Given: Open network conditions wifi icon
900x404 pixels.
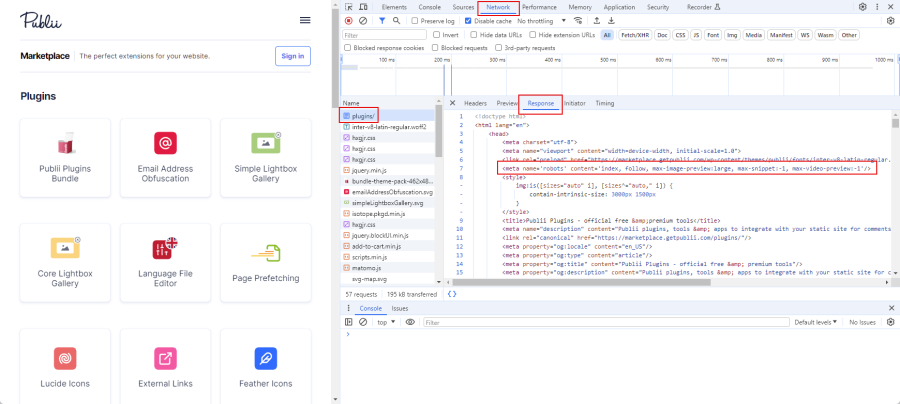Looking at the screenshot, I should (578, 21).
